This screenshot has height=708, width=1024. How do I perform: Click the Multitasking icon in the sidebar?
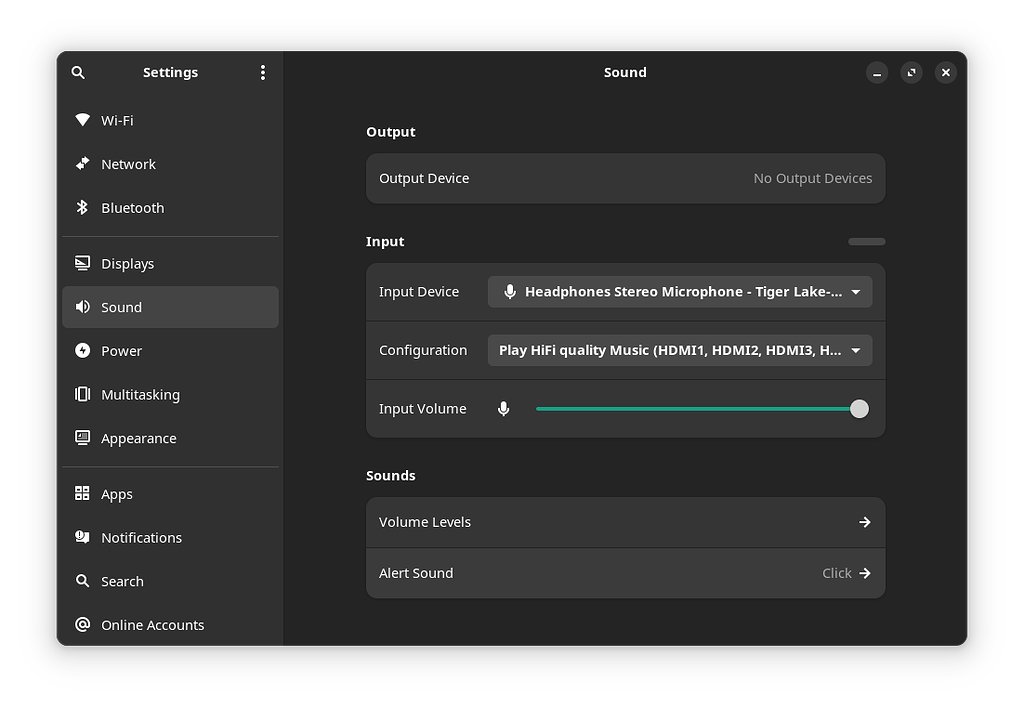point(82,394)
